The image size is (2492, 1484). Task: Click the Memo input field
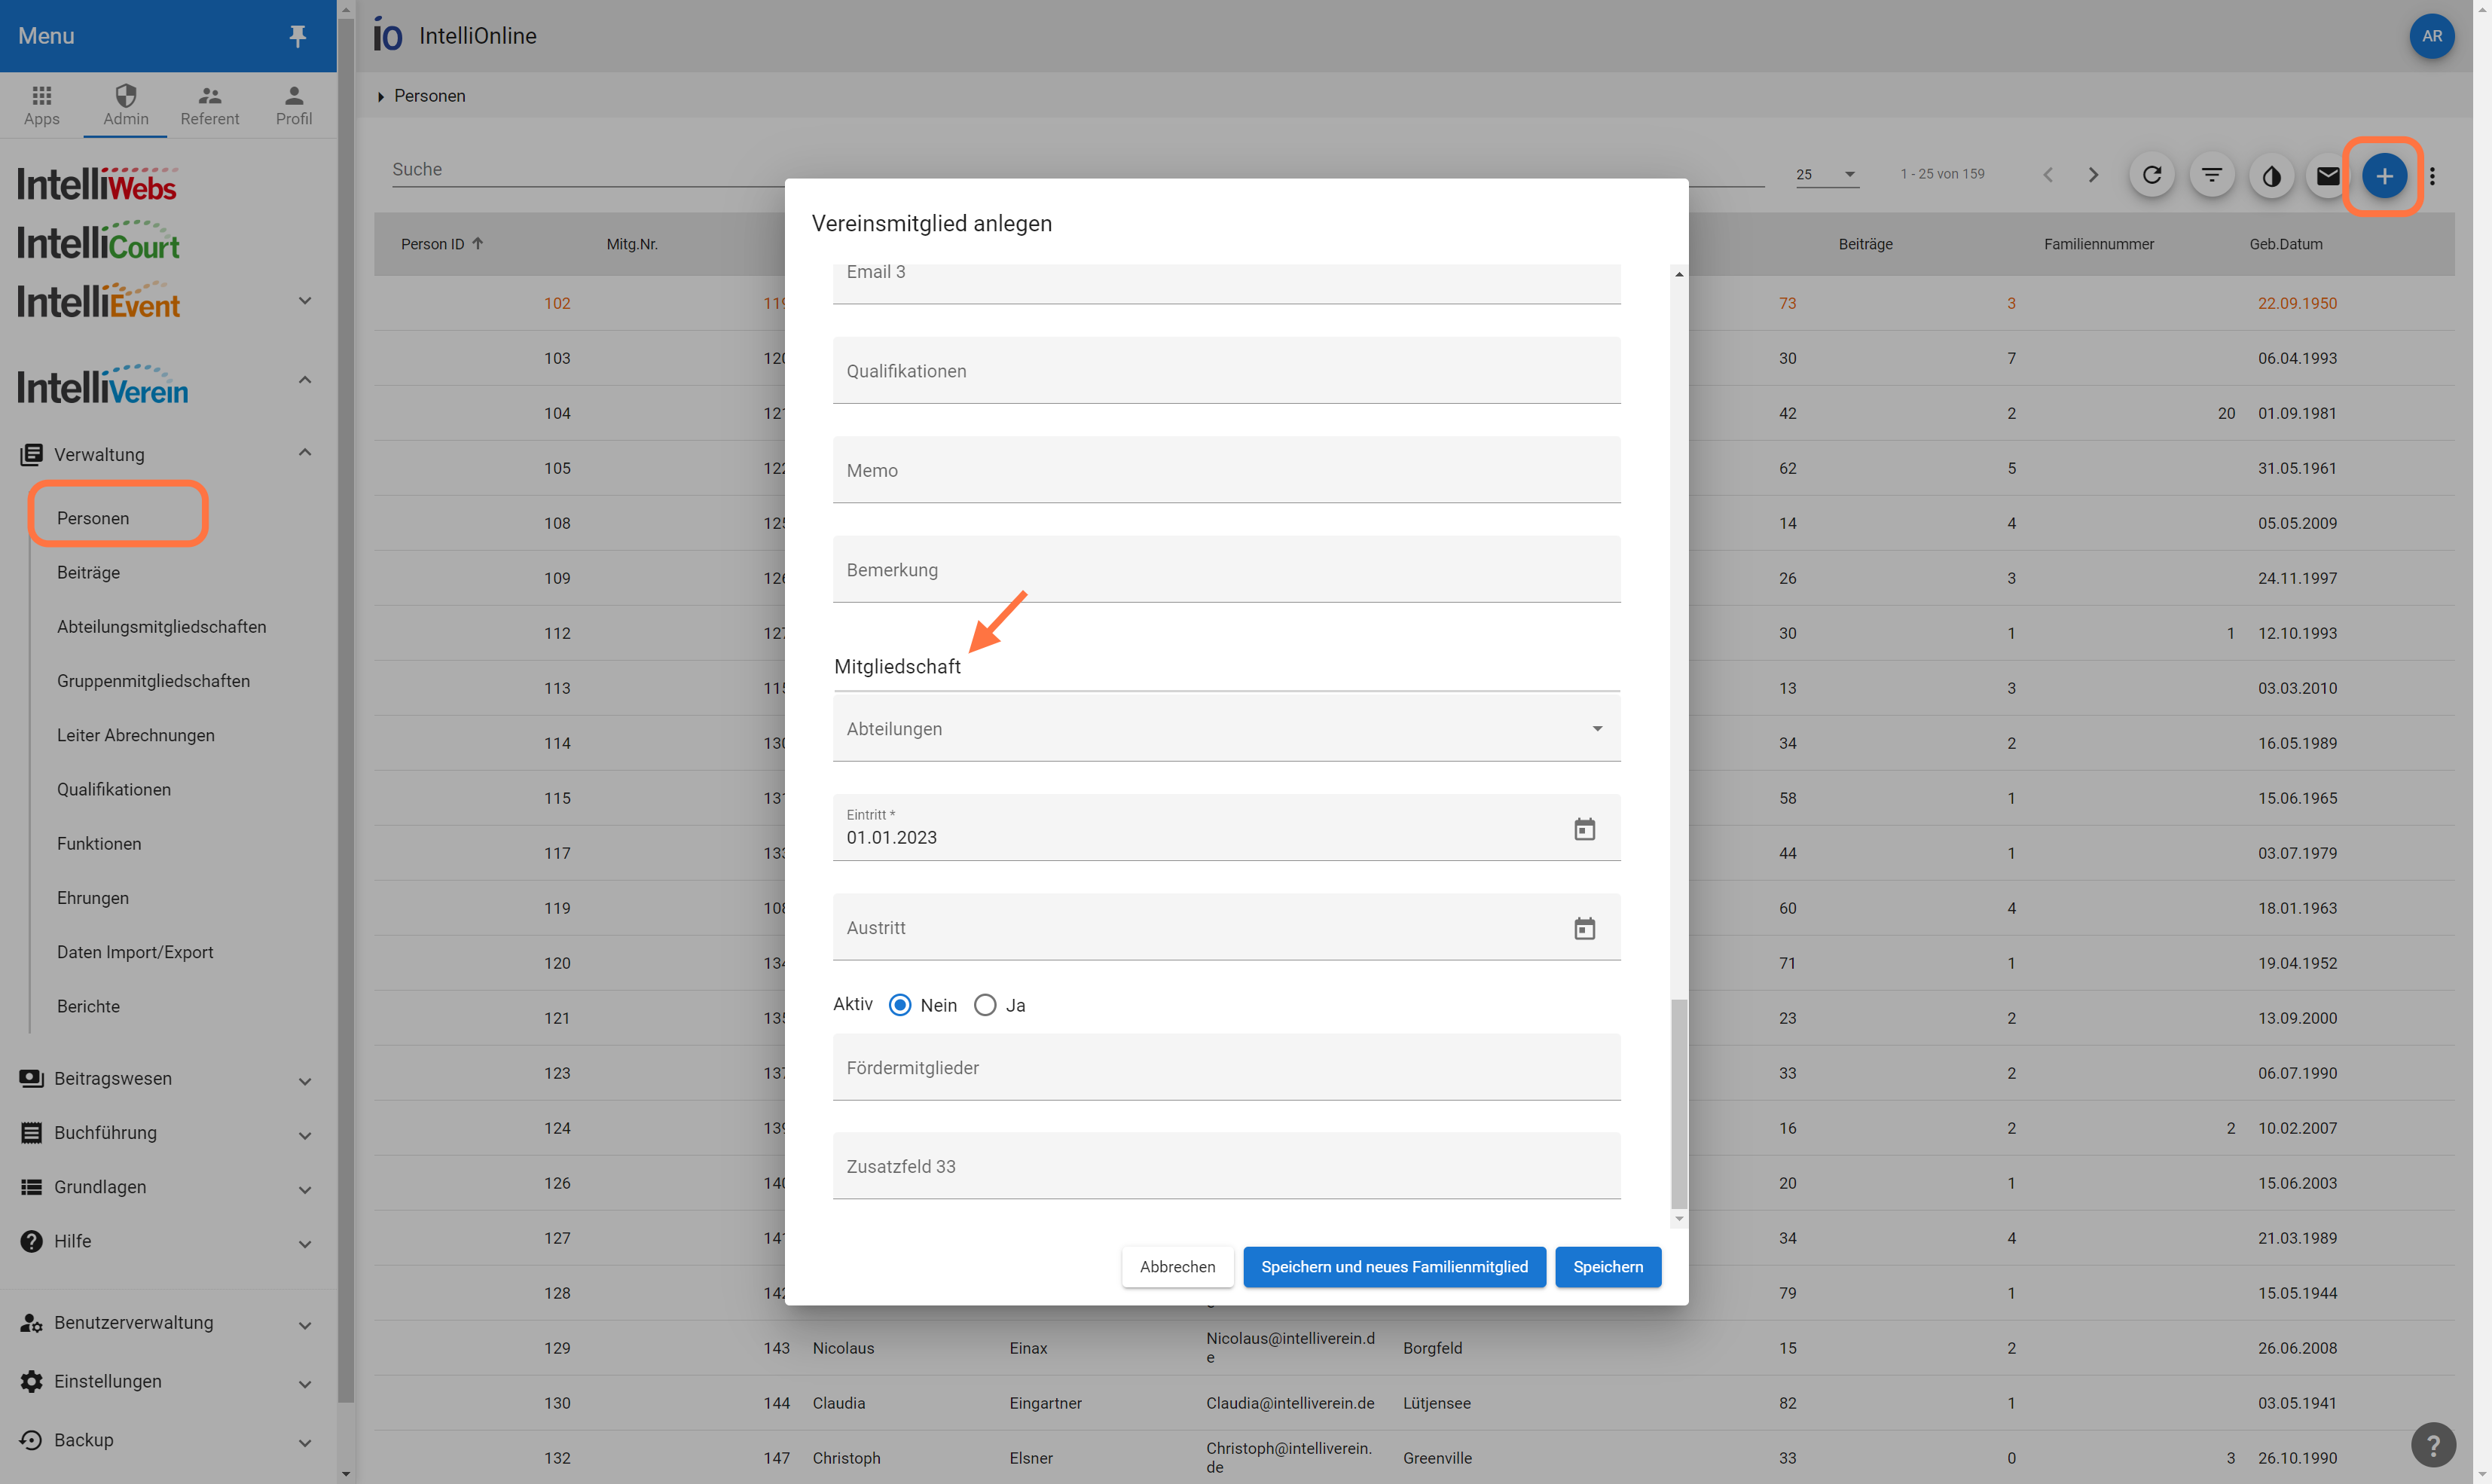tap(1226, 470)
